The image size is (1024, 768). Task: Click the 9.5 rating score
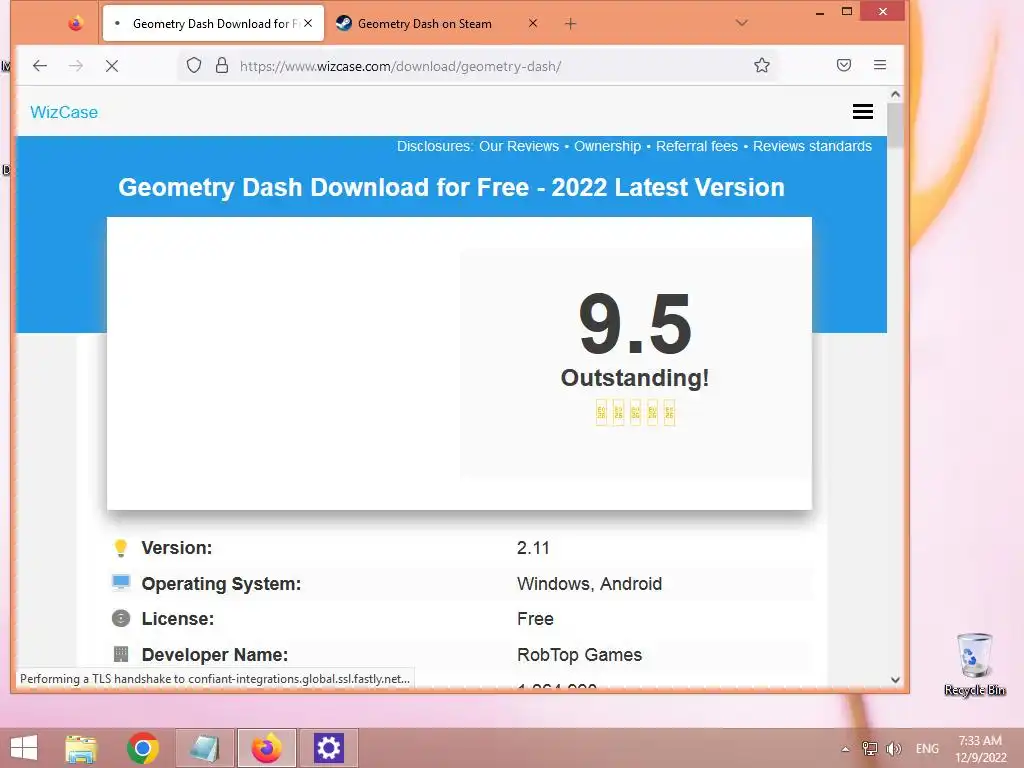click(635, 325)
